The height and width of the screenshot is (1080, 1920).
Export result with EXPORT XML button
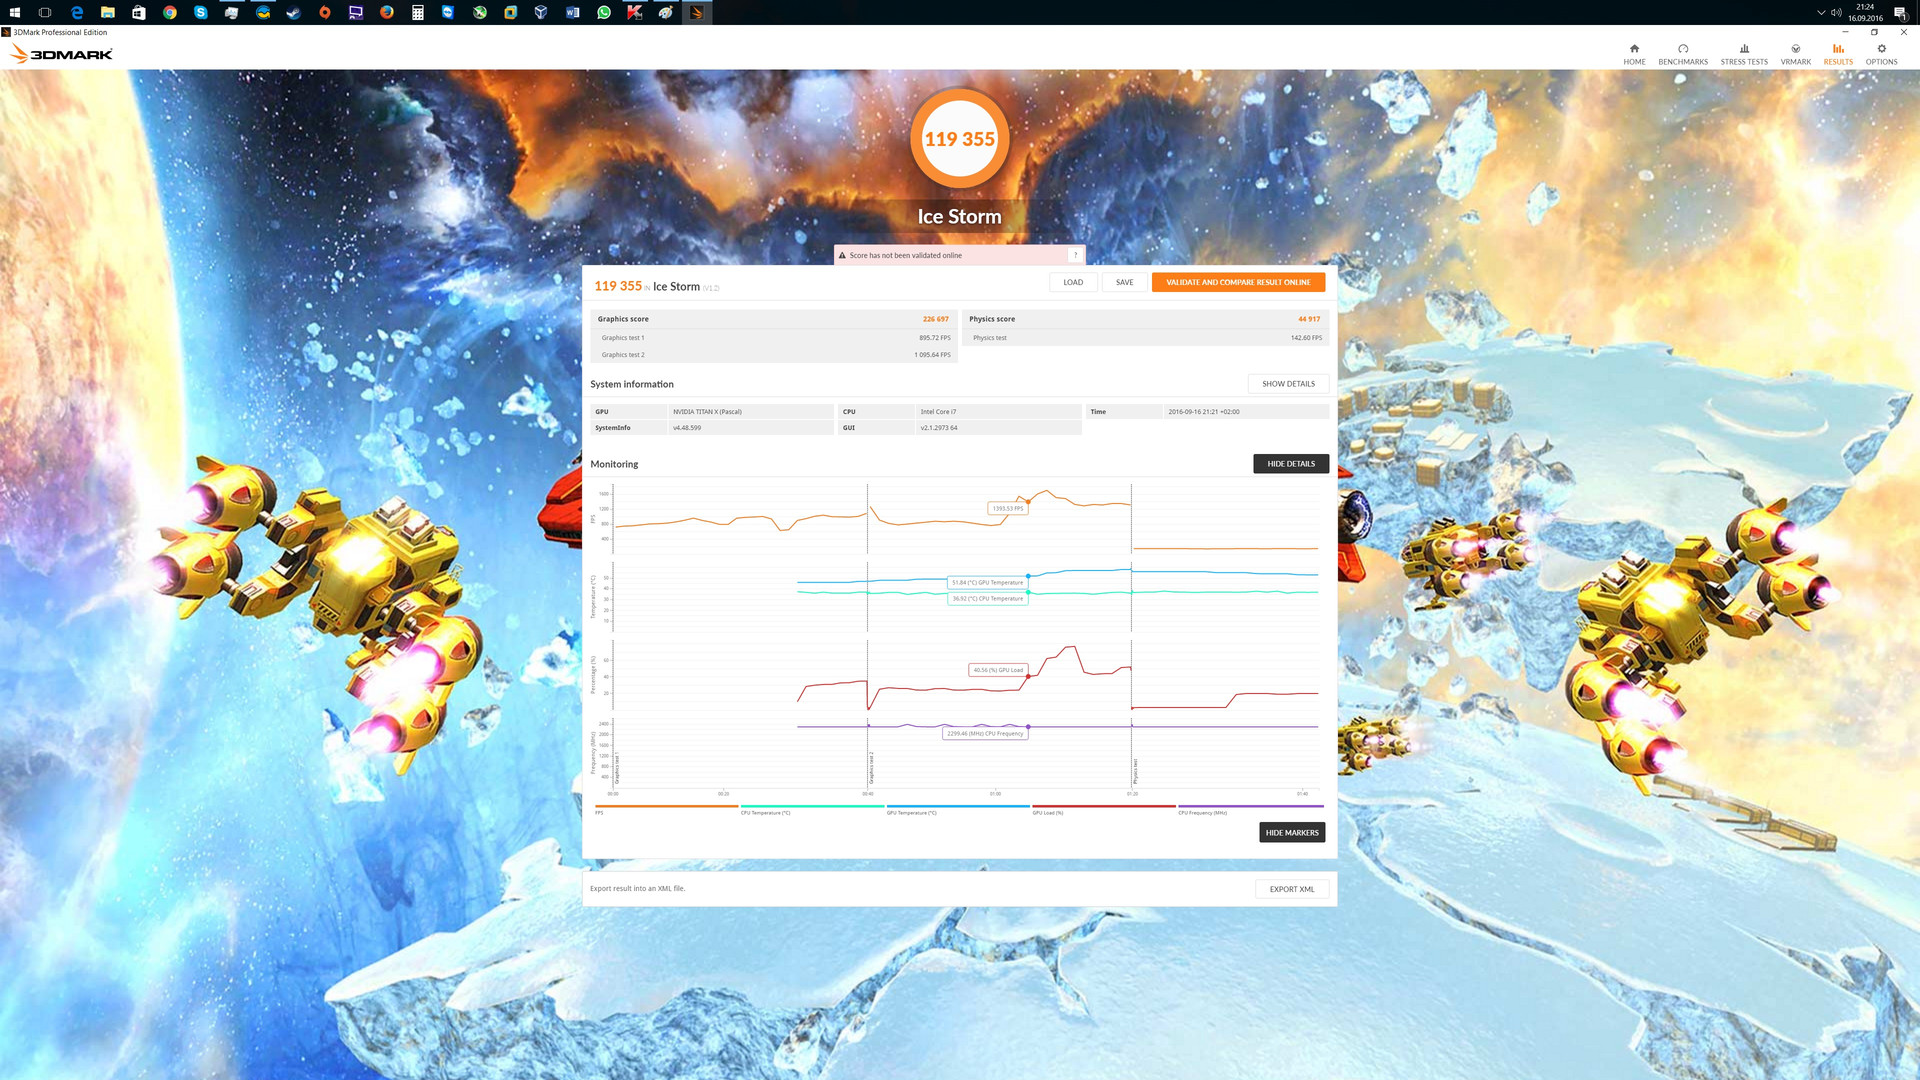tap(1292, 889)
